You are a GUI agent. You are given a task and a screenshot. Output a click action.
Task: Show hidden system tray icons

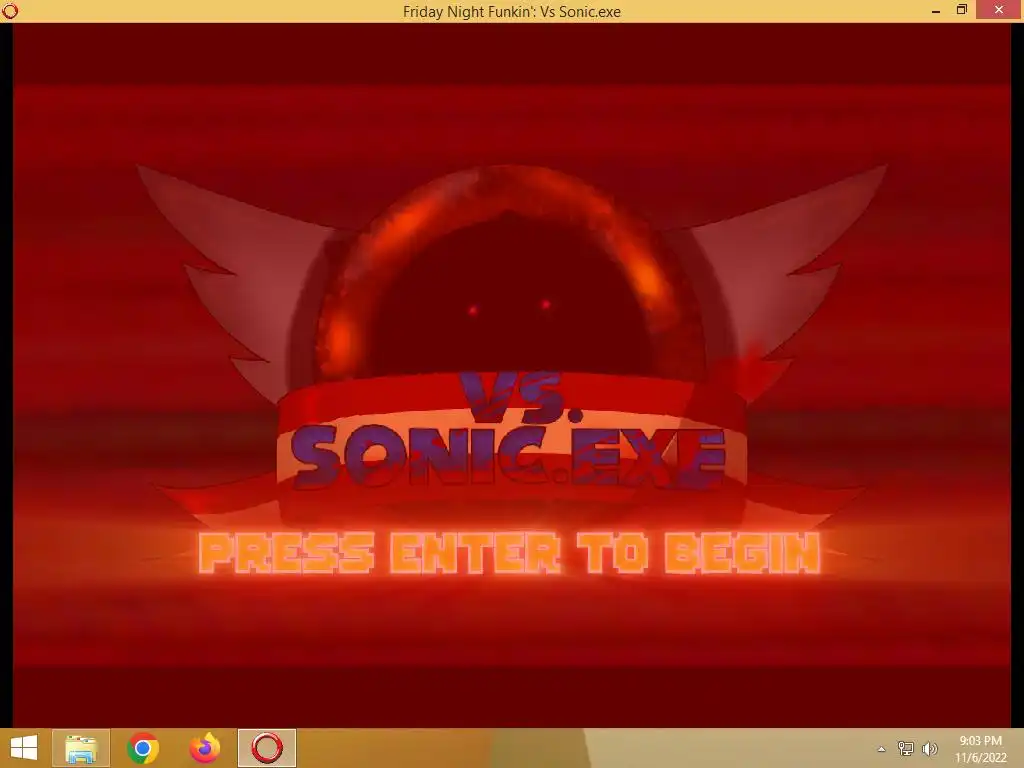(882, 749)
